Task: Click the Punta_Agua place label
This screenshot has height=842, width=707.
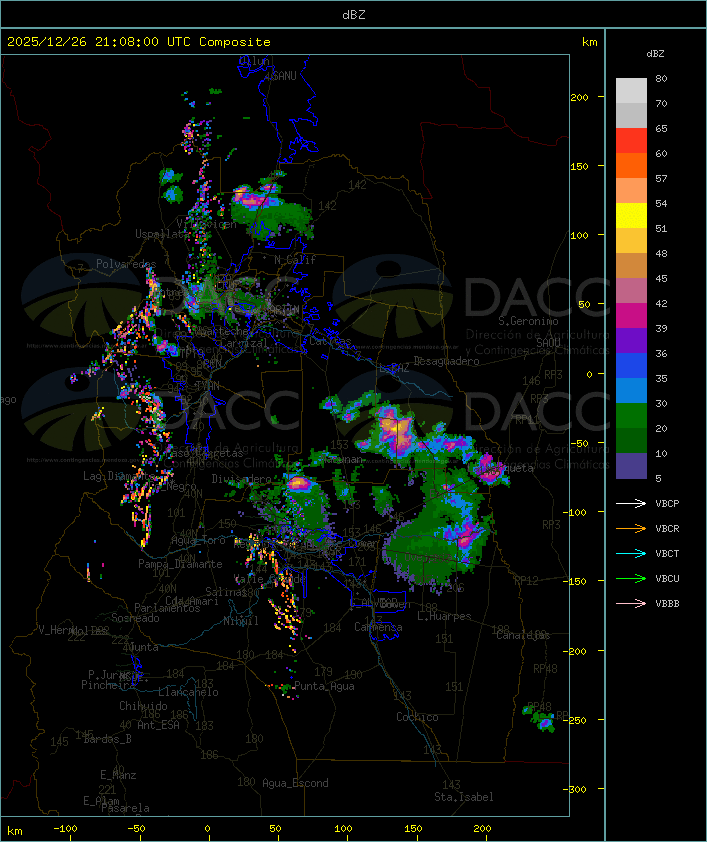Action: [324, 686]
